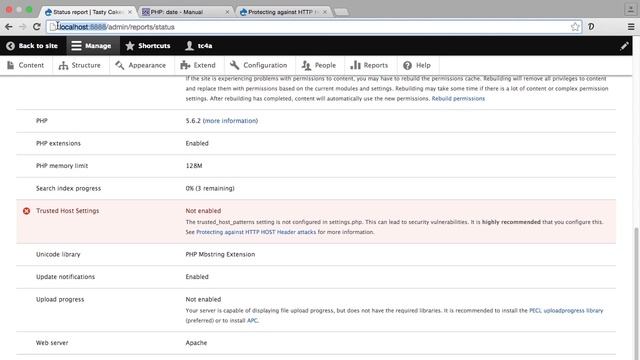Select Trusted Host Settings label

67,211
